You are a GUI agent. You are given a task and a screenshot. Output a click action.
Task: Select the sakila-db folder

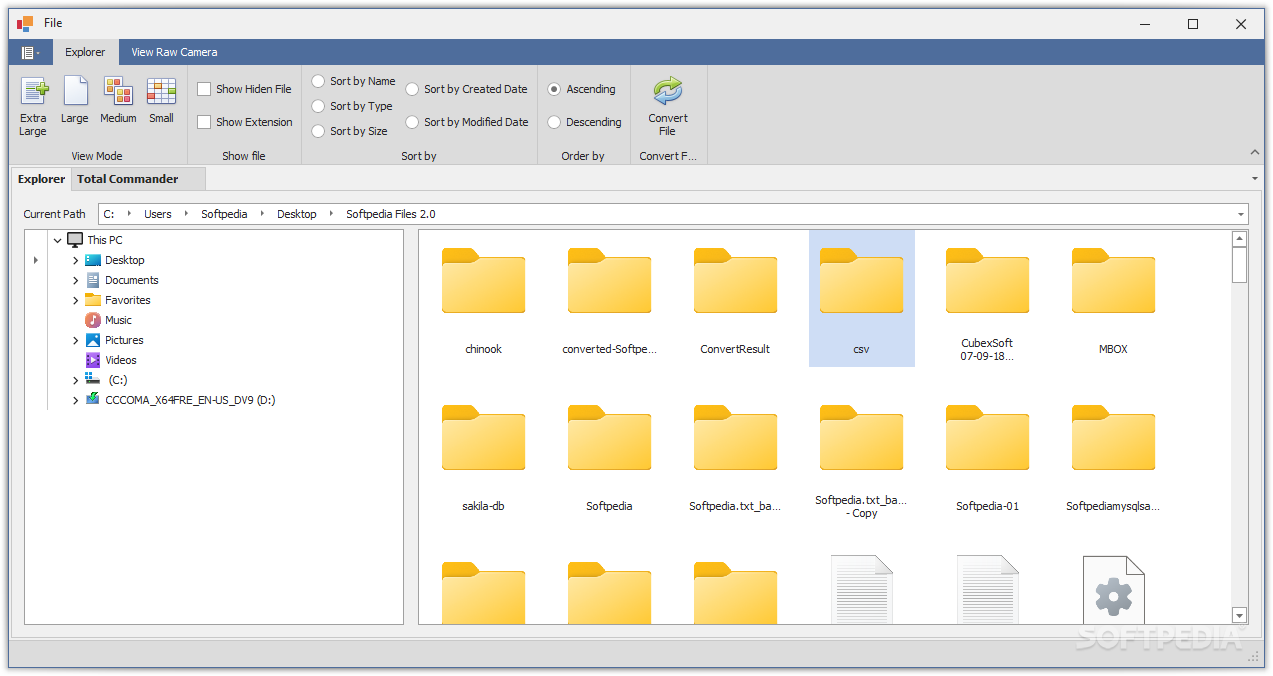tap(483, 457)
